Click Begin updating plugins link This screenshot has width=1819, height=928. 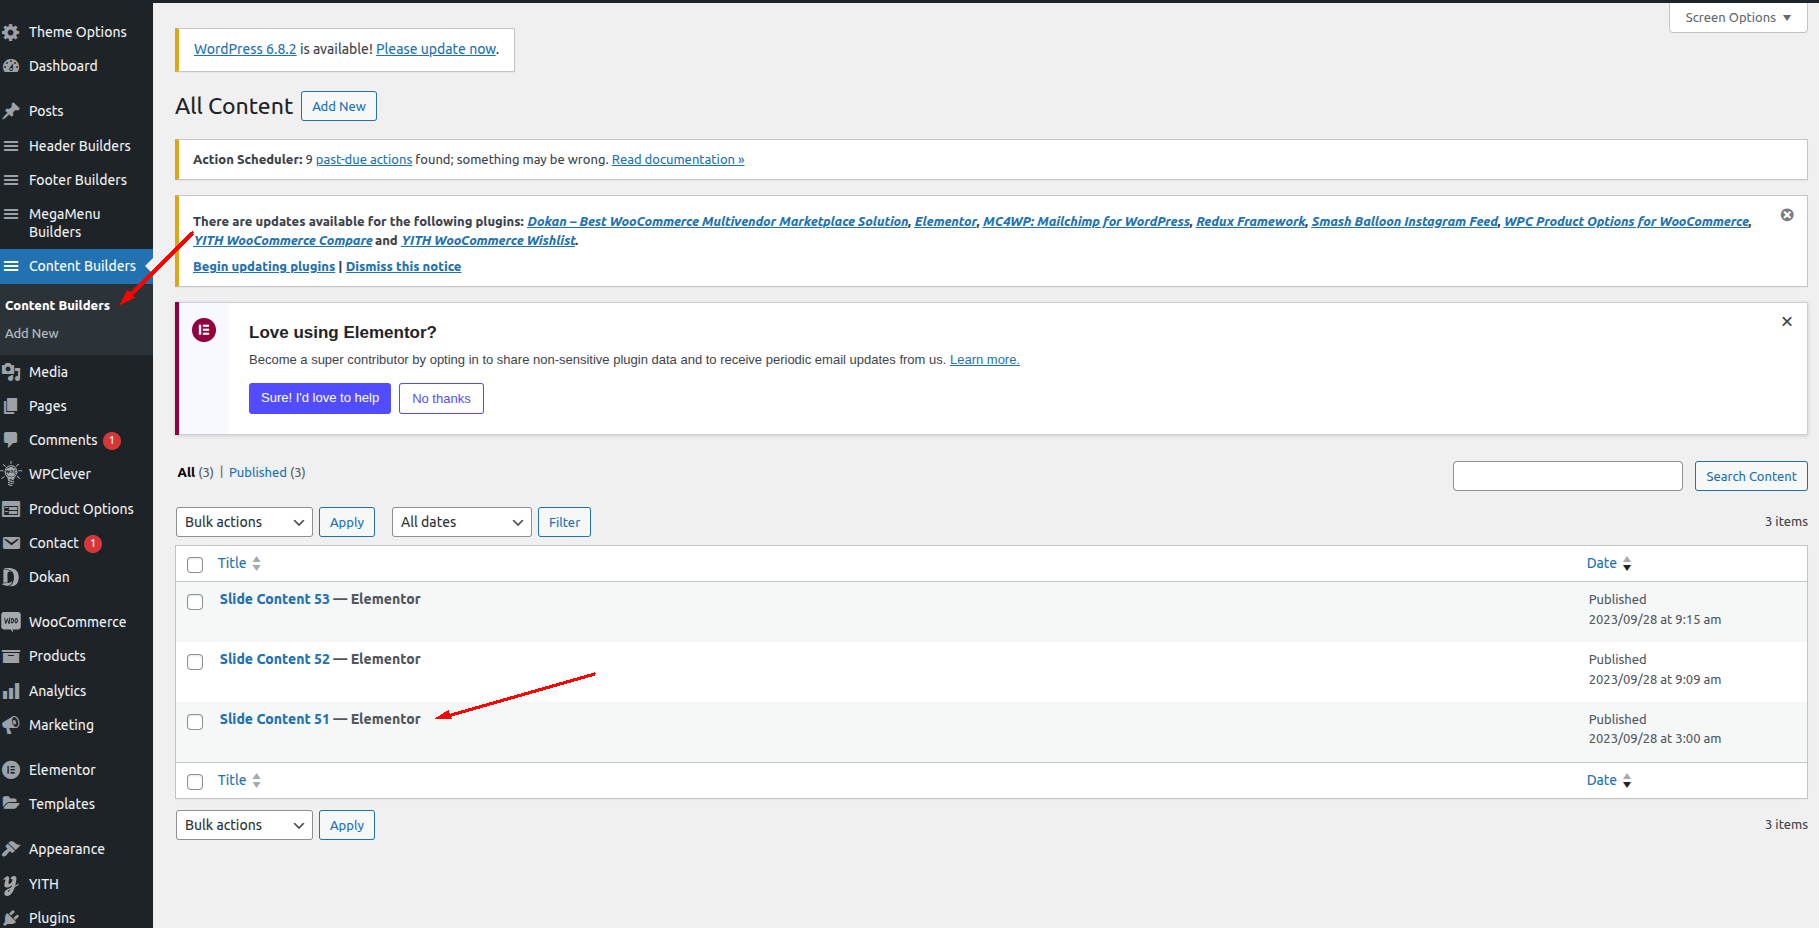[x=264, y=267]
